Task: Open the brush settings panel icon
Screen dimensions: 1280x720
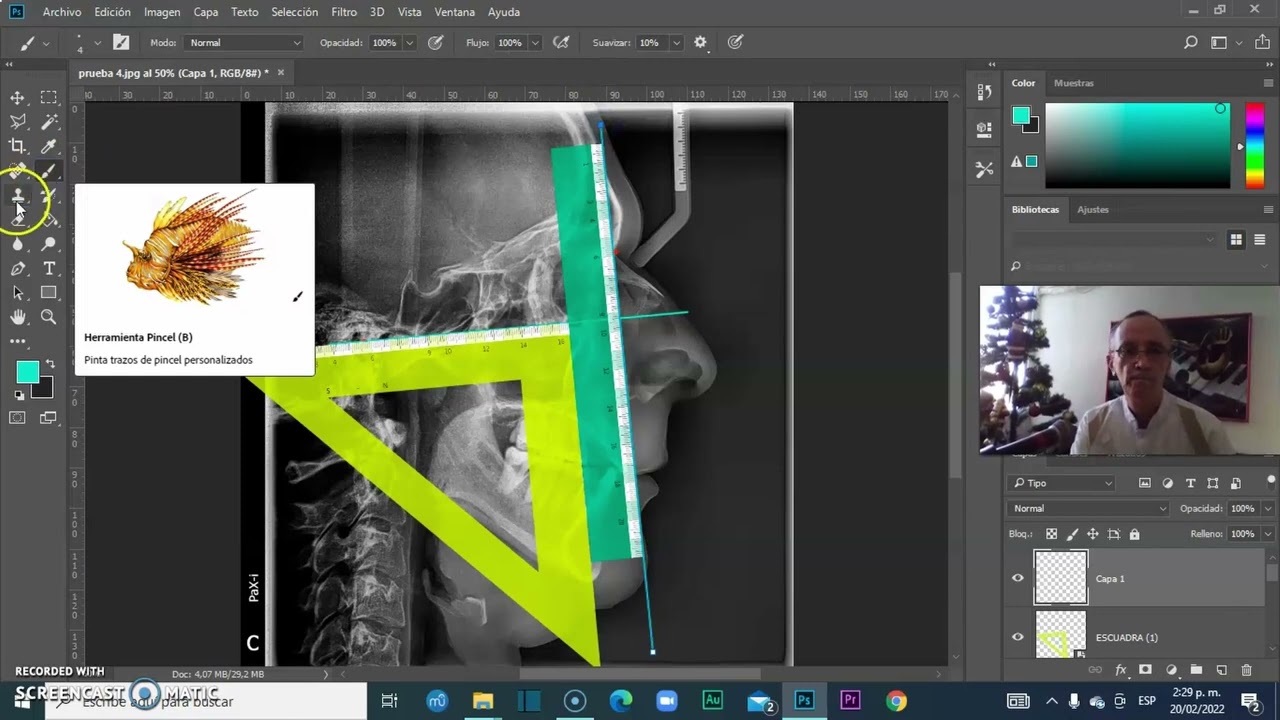Action: (121, 42)
